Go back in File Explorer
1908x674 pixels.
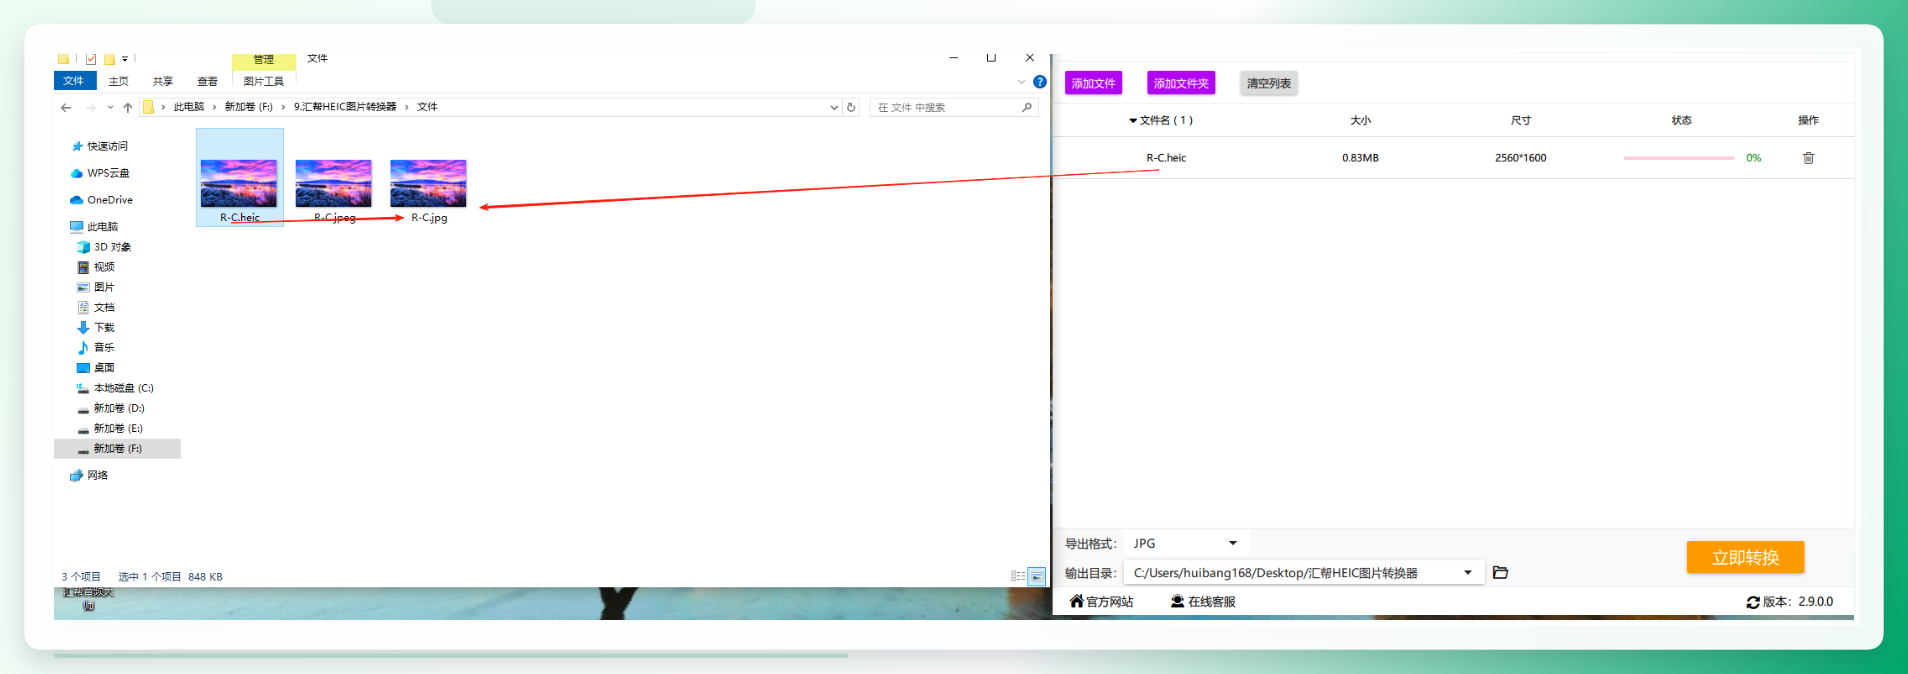pyautogui.click(x=66, y=107)
